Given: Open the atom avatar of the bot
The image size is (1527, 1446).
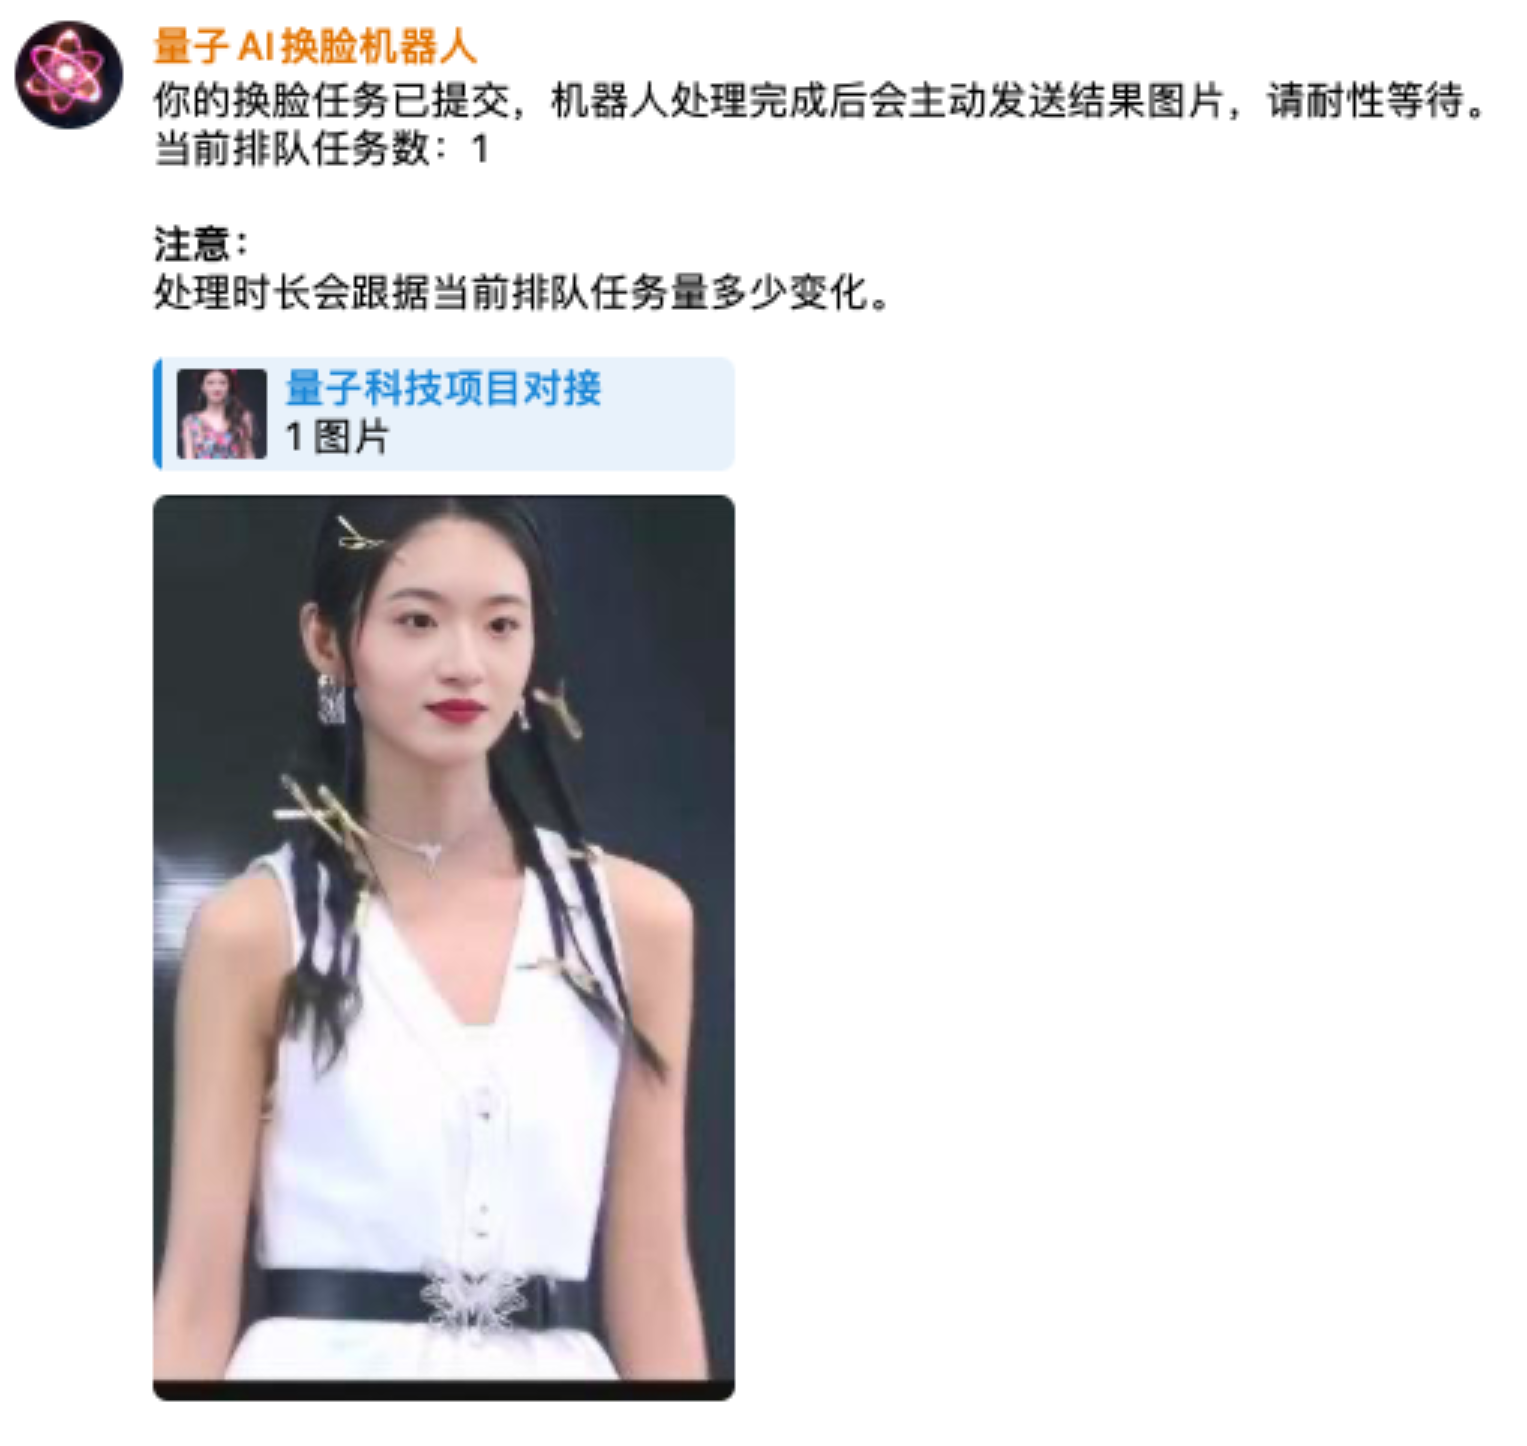Looking at the screenshot, I should pyautogui.click(x=68, y=74).
